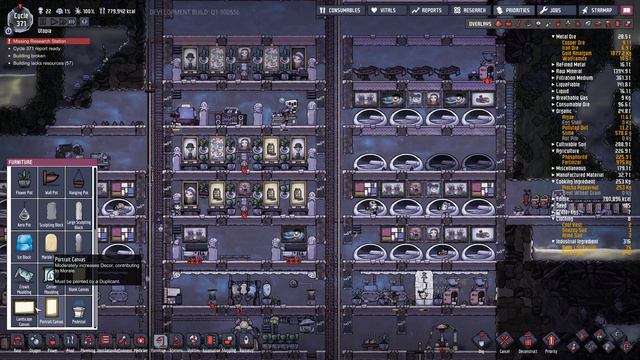
Task: Open the Stations build category
Action: click(176, 342)
